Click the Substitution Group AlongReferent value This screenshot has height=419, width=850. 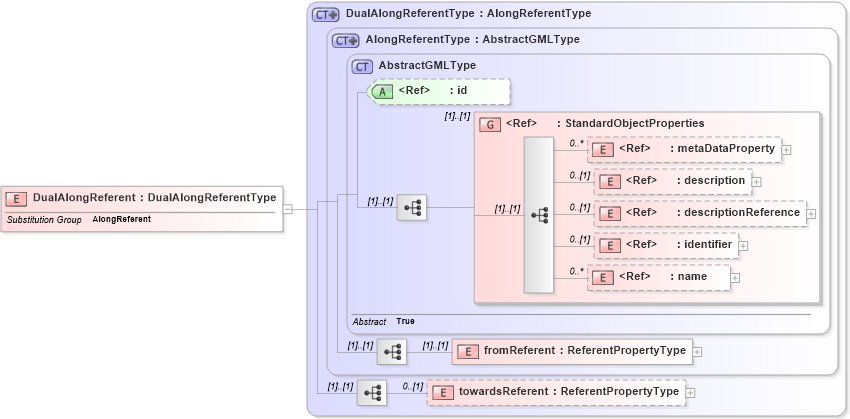coord(121,220)
